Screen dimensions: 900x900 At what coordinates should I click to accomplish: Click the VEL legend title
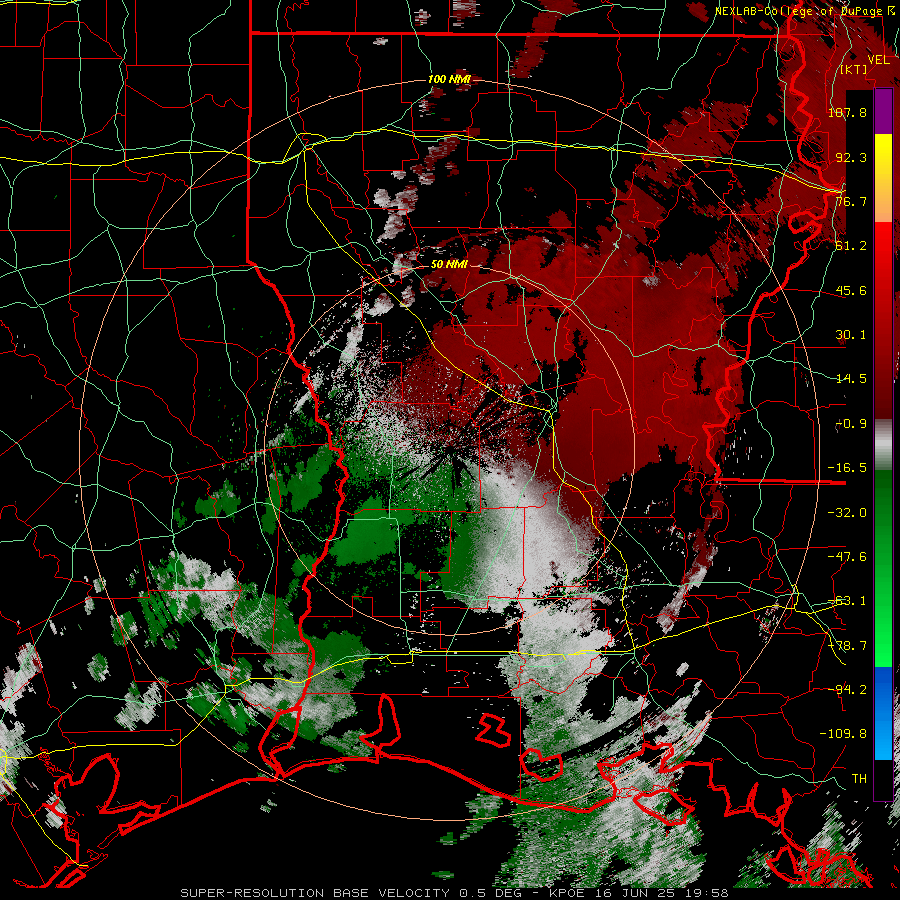click(878, 60)
